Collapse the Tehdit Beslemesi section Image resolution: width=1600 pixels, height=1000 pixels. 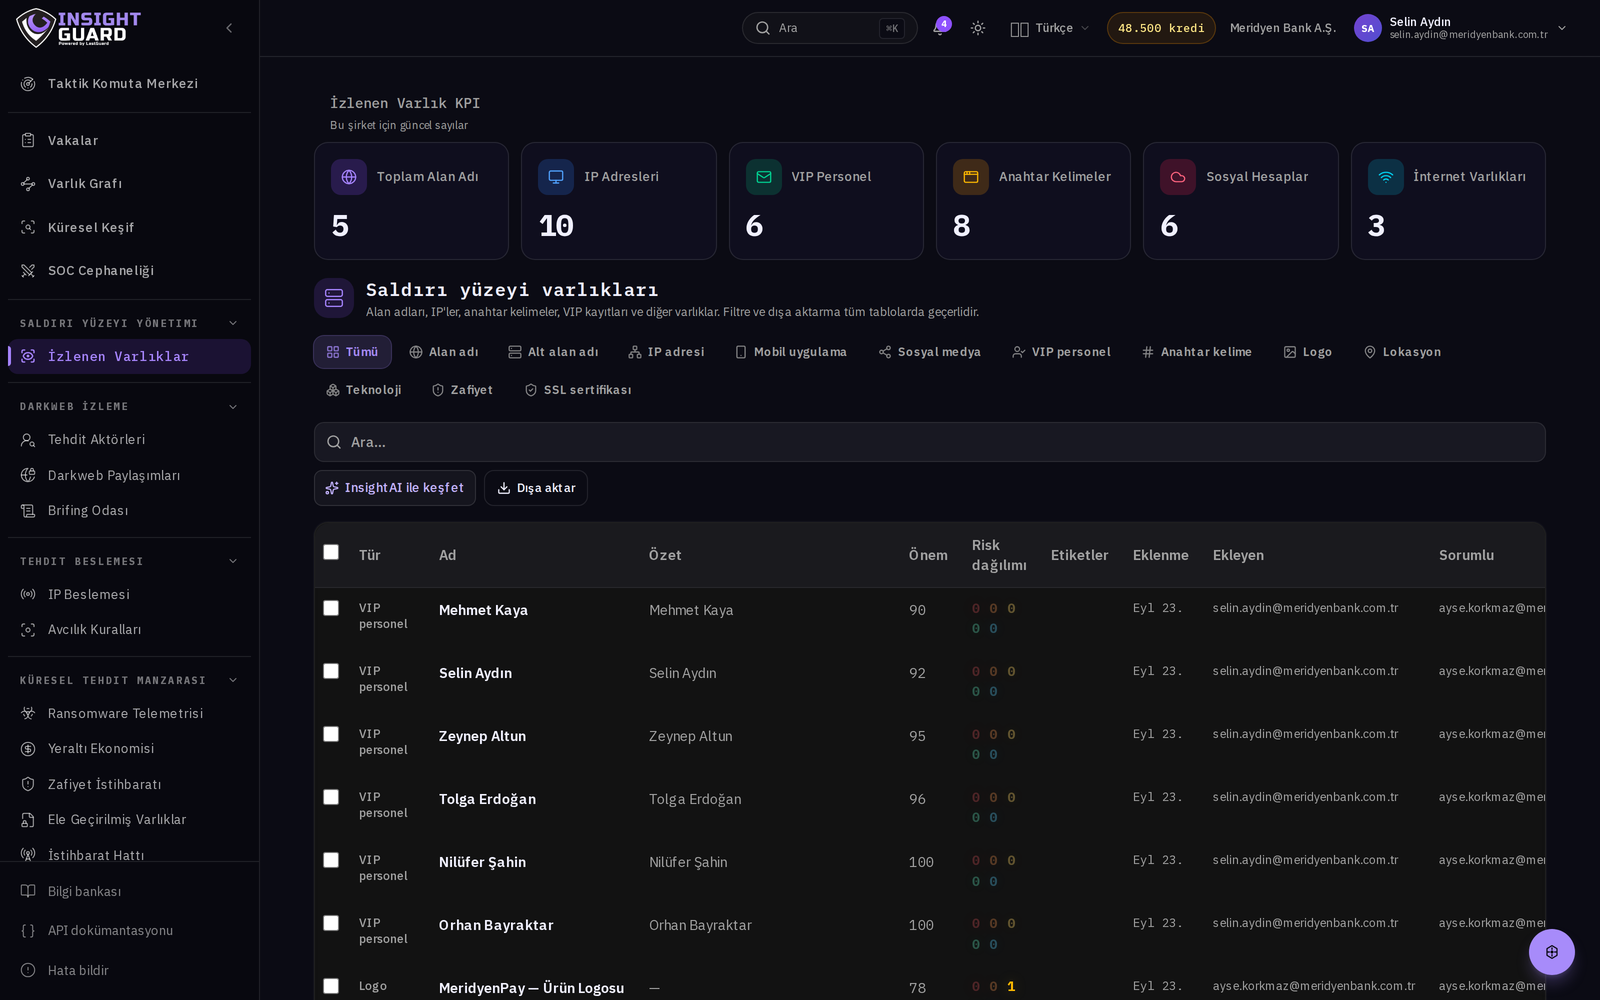coord(233,561)
